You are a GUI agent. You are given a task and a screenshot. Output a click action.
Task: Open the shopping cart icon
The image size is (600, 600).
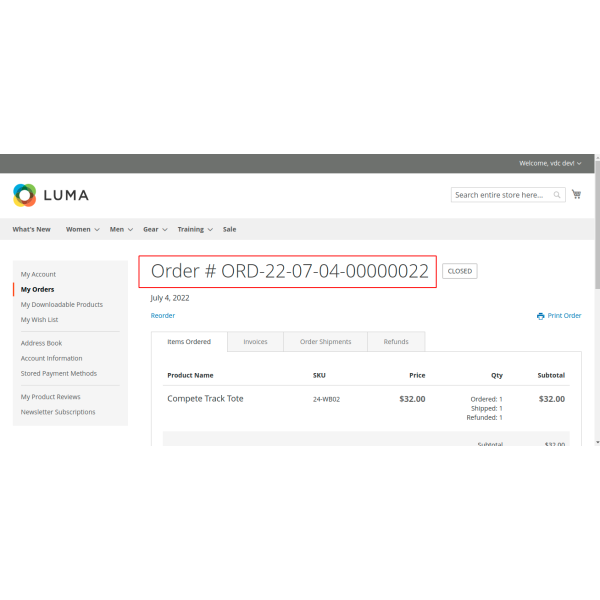pos(576,195)
